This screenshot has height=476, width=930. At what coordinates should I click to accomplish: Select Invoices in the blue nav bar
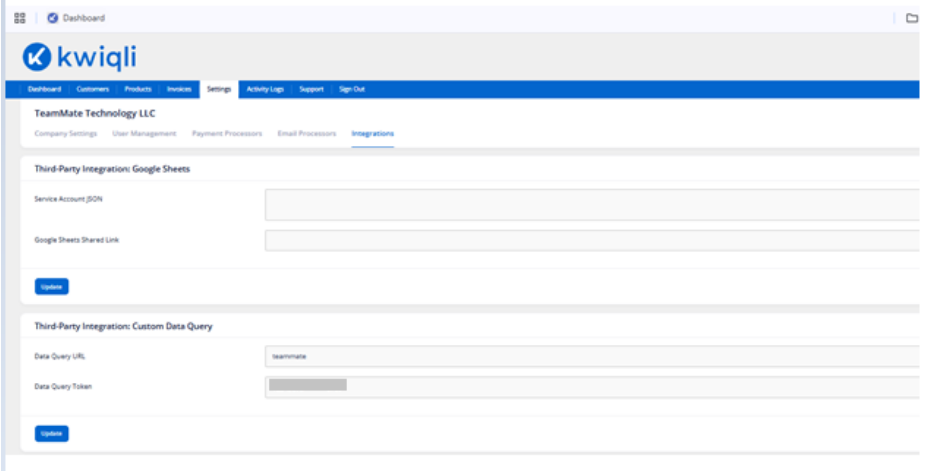click(179, 90)
